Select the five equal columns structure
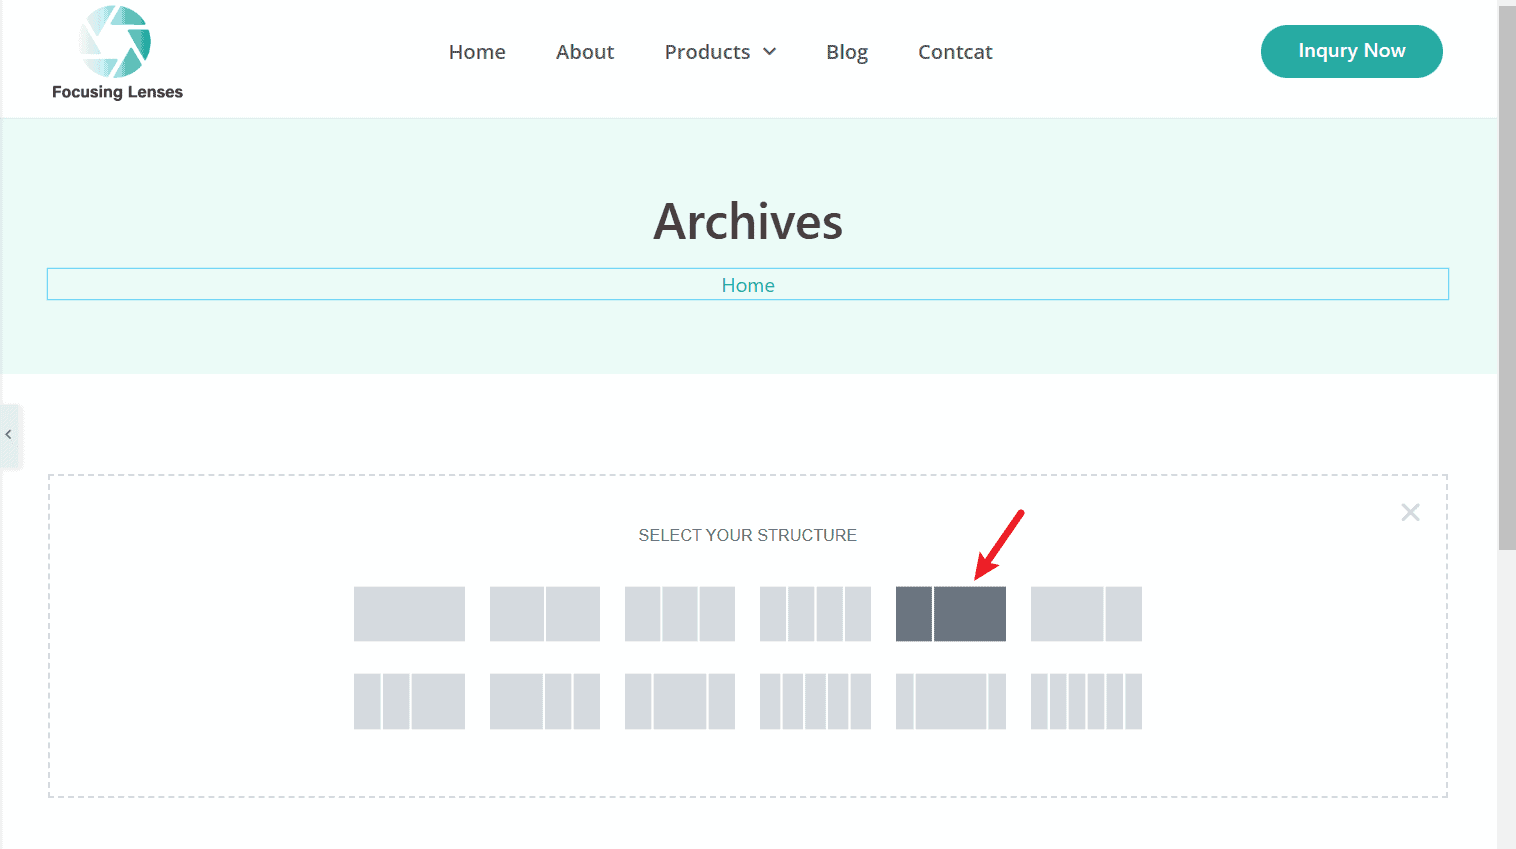 tap(815, 701)
